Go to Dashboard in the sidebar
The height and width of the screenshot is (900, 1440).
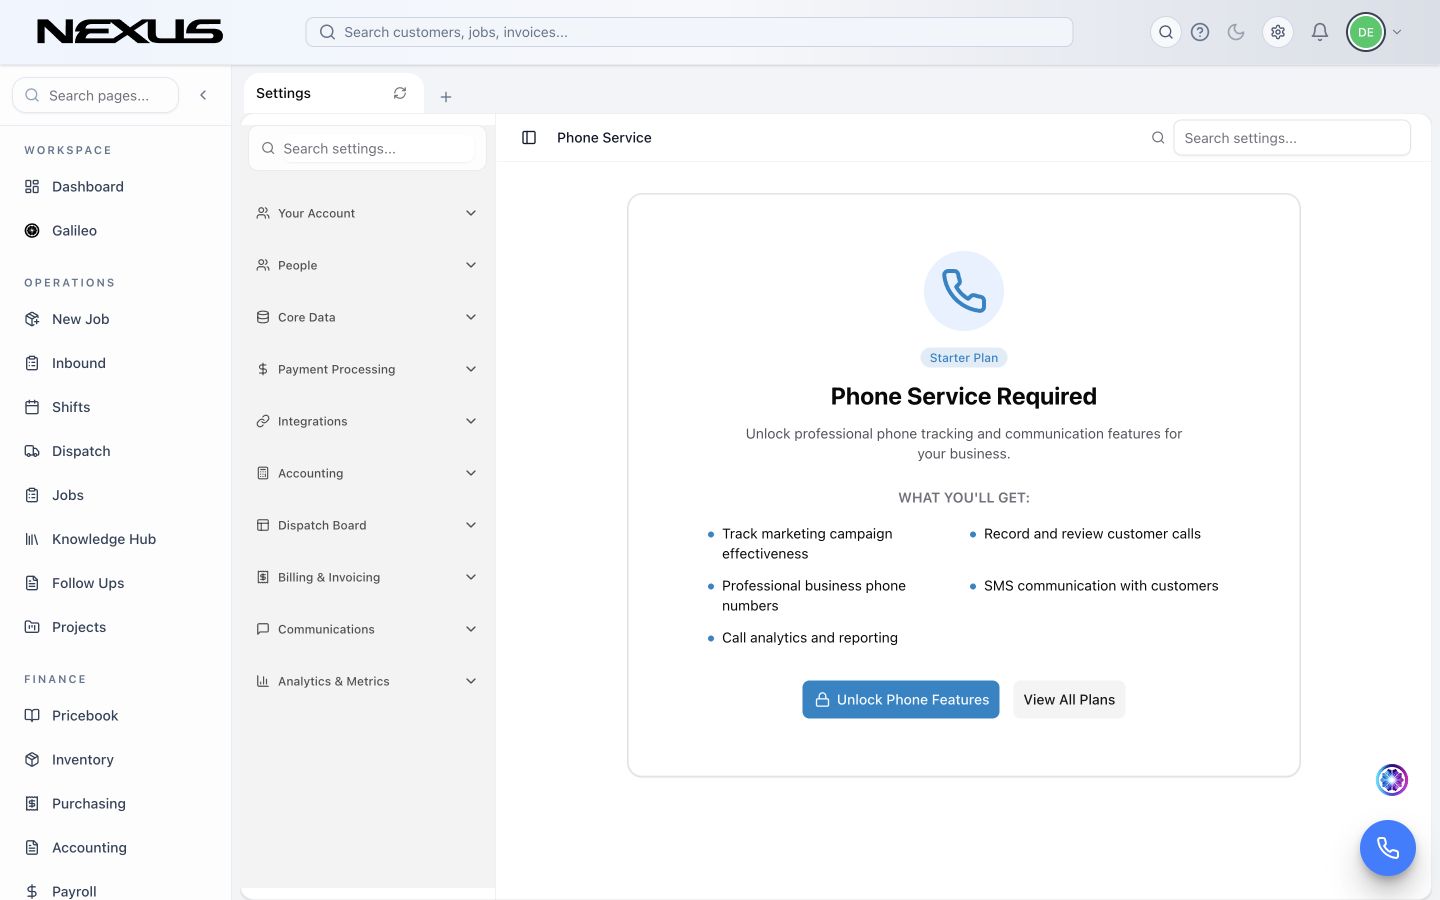tap(115, 187)
